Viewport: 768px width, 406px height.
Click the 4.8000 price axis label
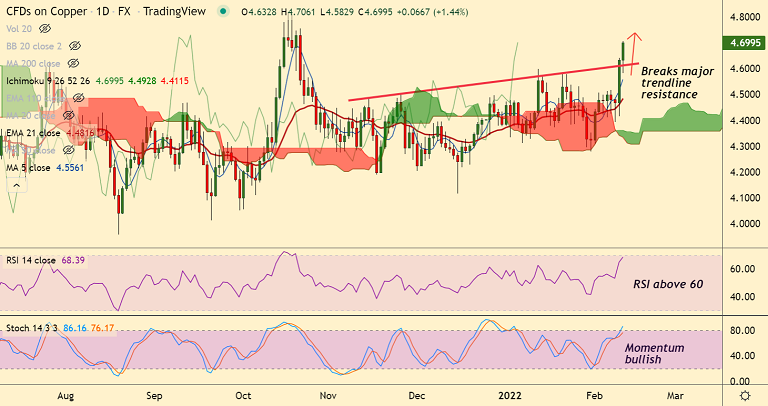point(745,17)
